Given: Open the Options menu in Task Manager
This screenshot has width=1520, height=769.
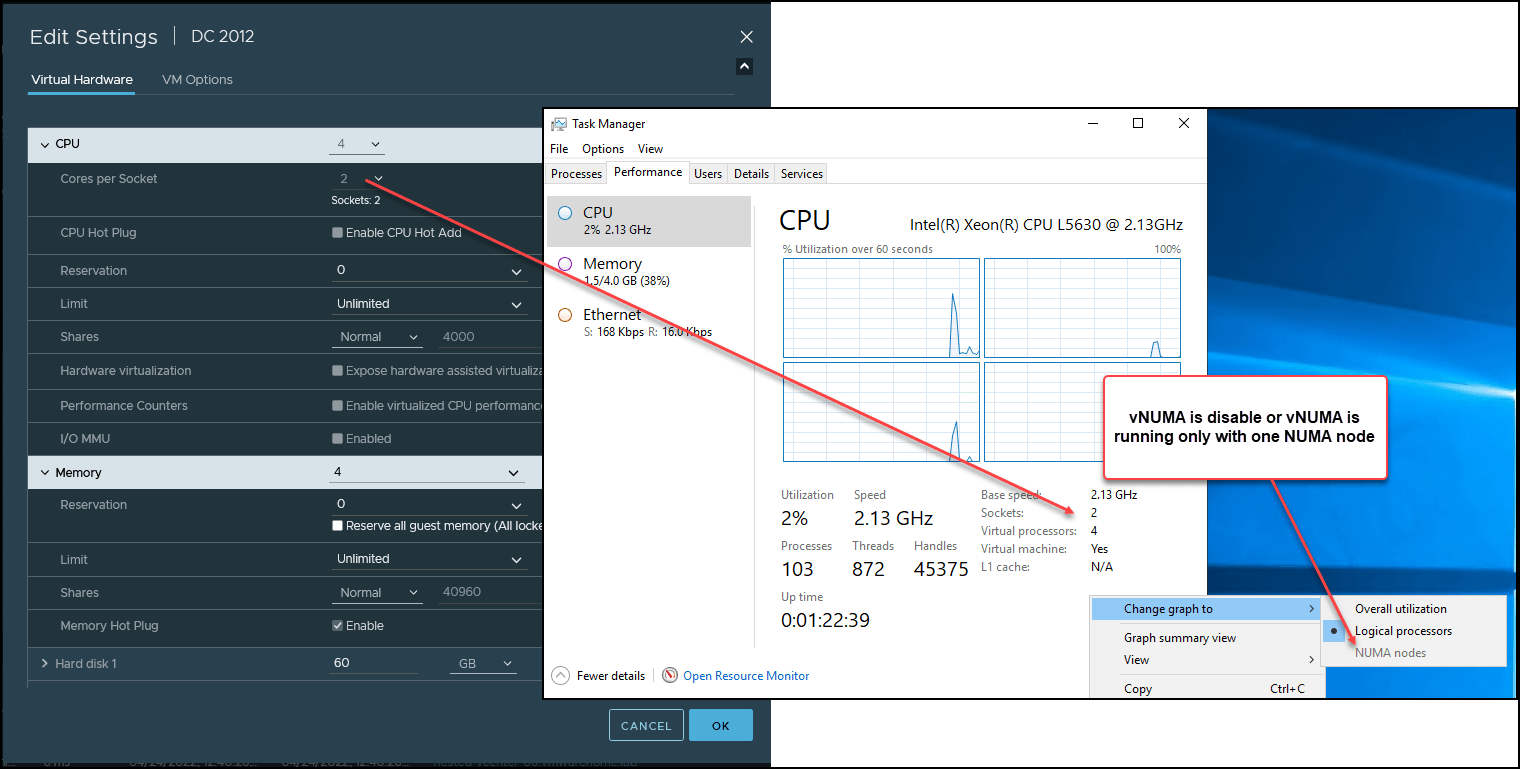Looking at the screenshot, I should (x=603, y=149).
